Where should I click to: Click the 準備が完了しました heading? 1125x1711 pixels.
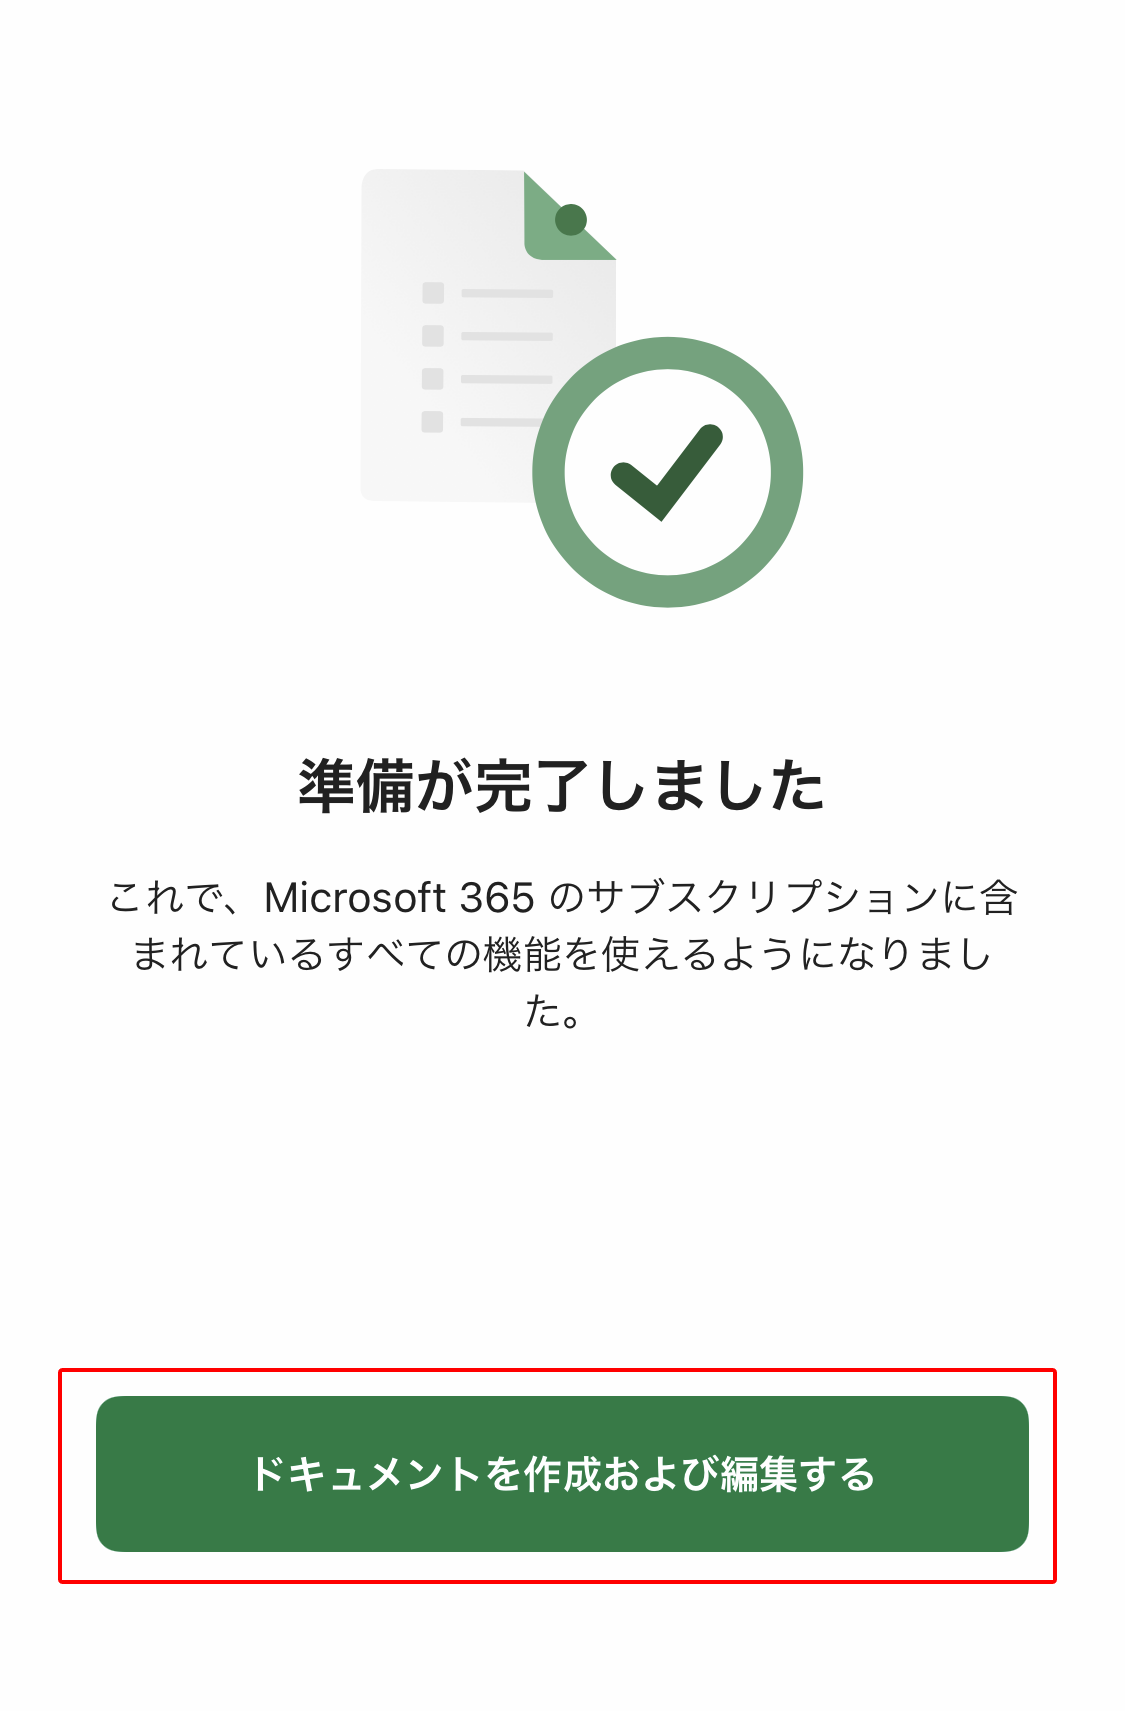pyautogui.click(x=562, y=786)
